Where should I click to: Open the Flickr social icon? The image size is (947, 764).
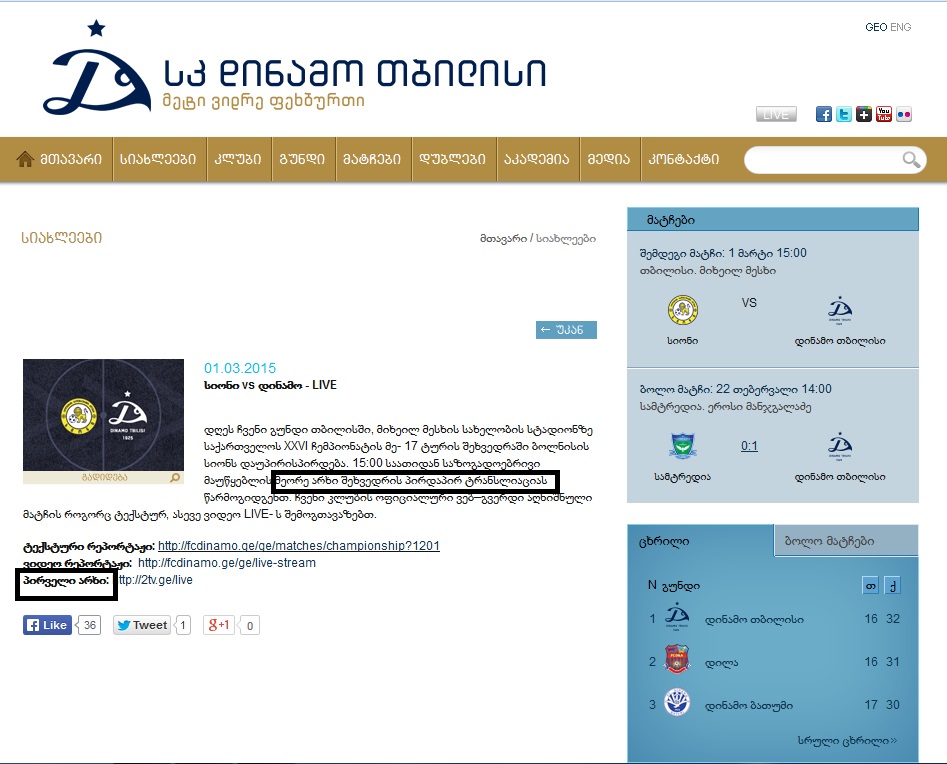pos(904,114)
